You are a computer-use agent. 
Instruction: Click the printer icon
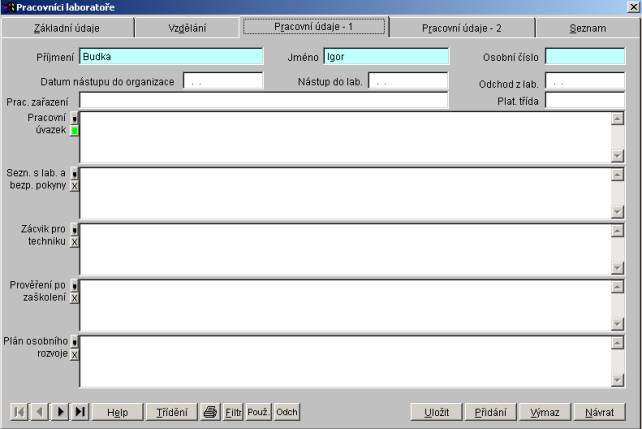(210, 412)
